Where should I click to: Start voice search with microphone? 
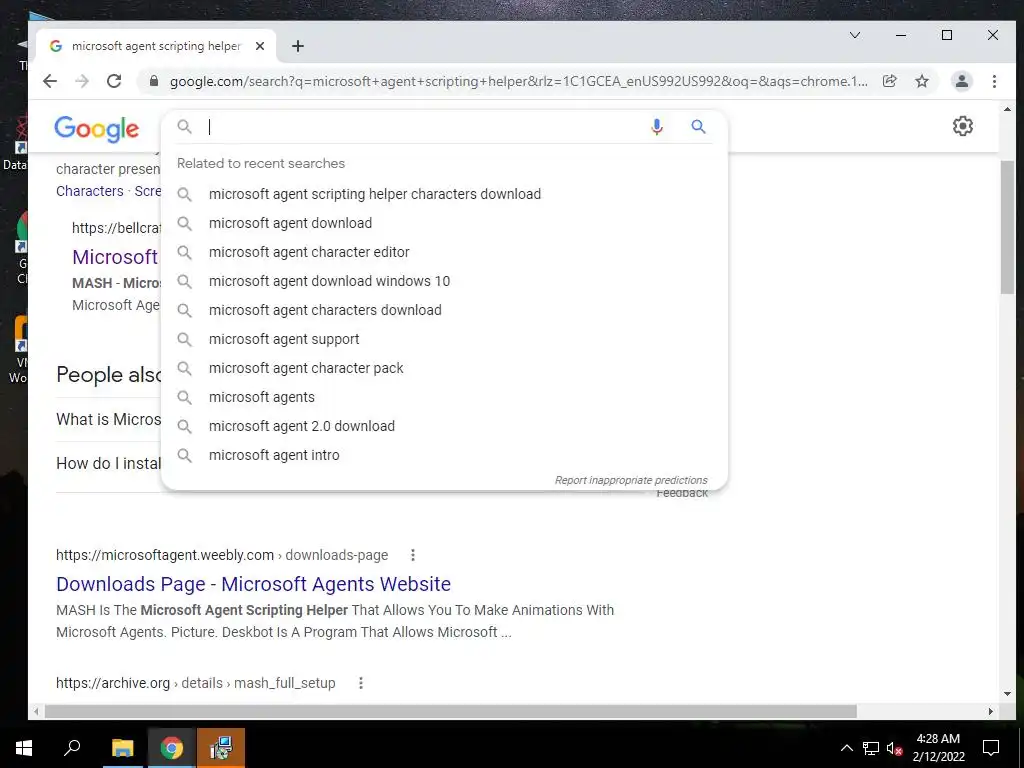pos(657,127)
